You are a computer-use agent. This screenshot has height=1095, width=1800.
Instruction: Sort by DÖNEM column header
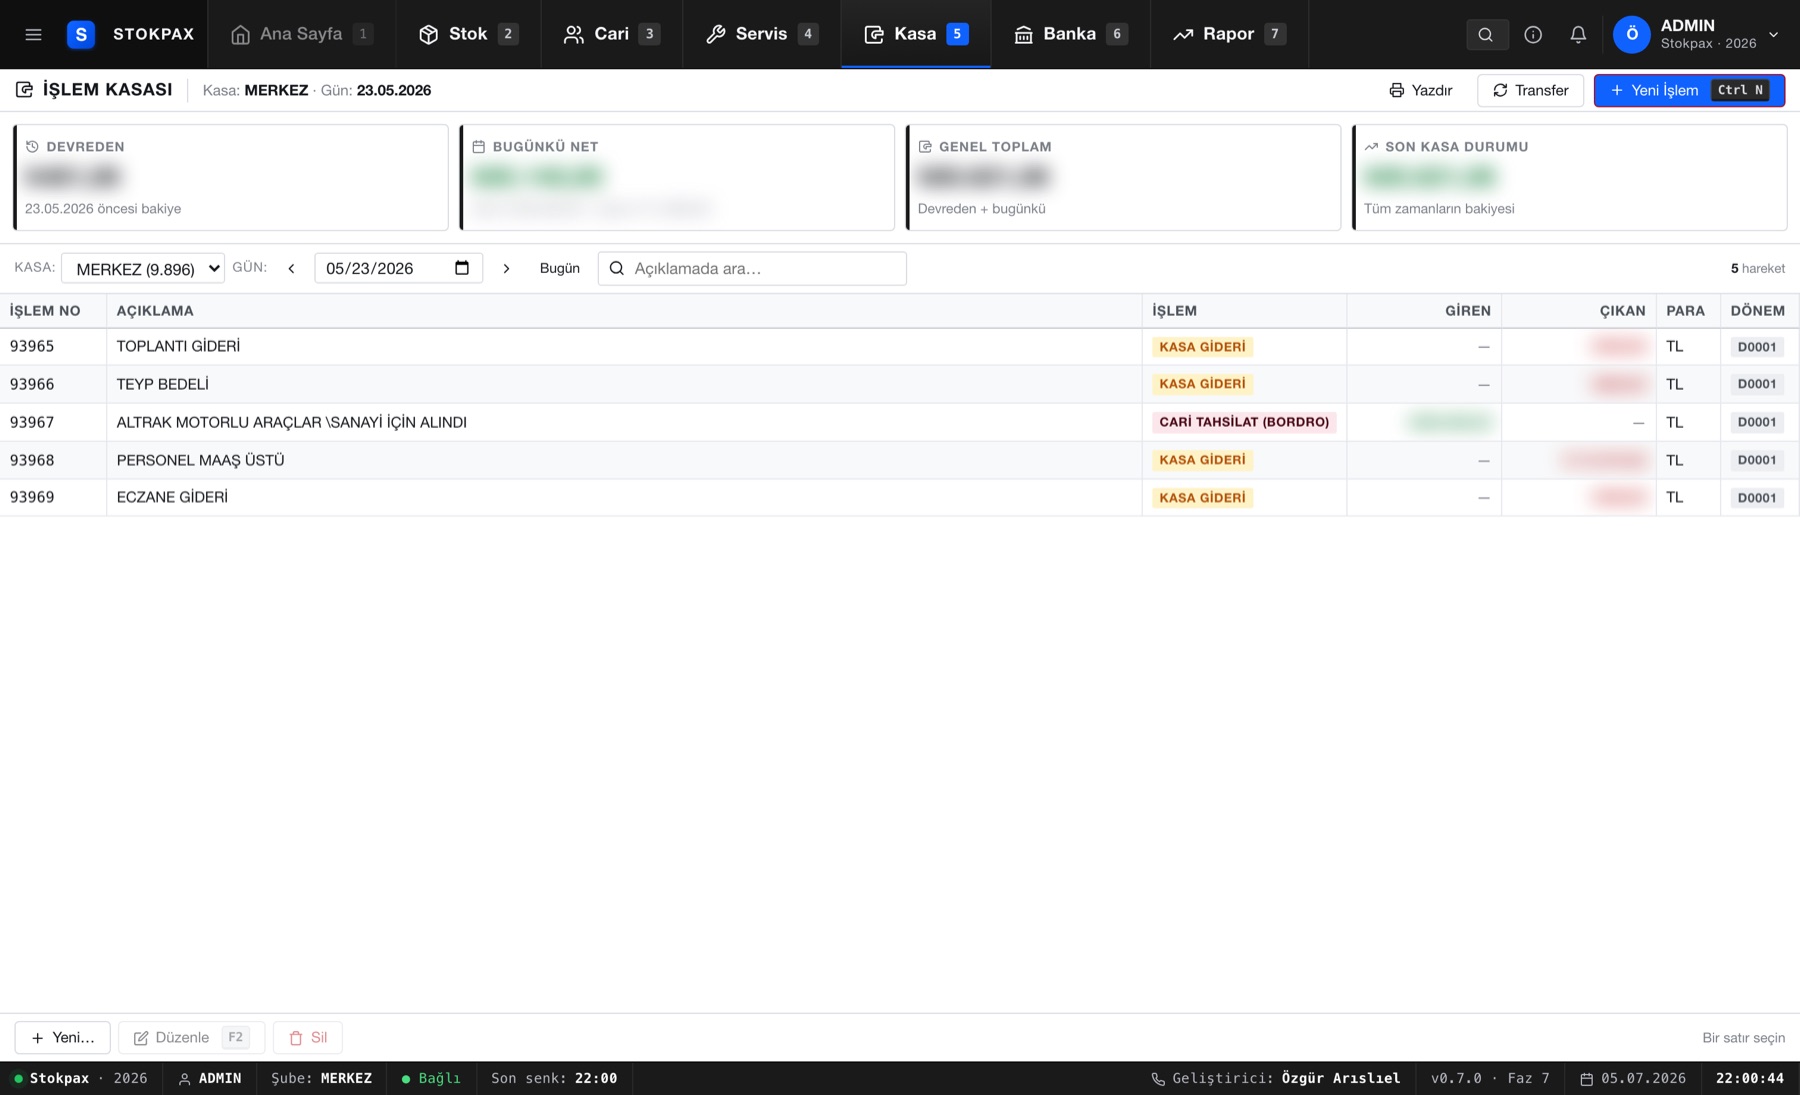(1757, 311)
